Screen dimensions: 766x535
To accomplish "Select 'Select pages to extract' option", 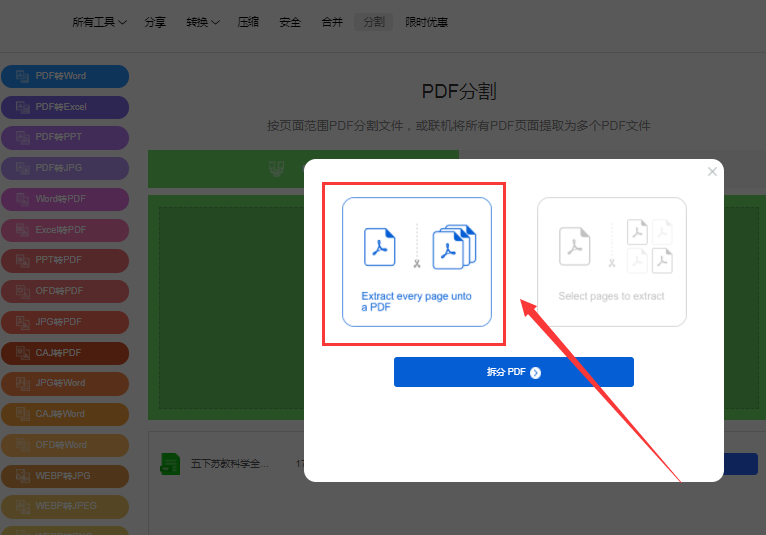I will tap(612, 262).
